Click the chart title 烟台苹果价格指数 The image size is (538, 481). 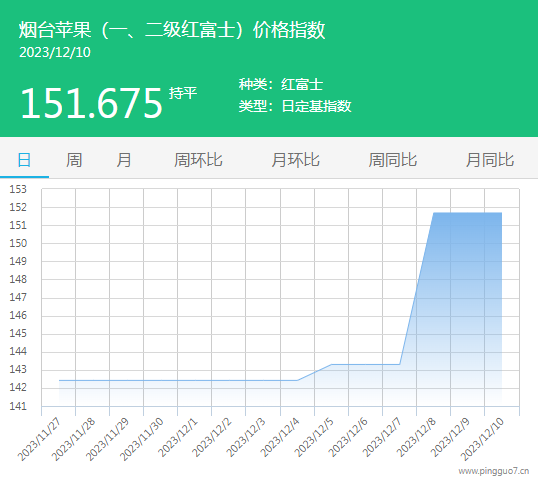(172, 30)
